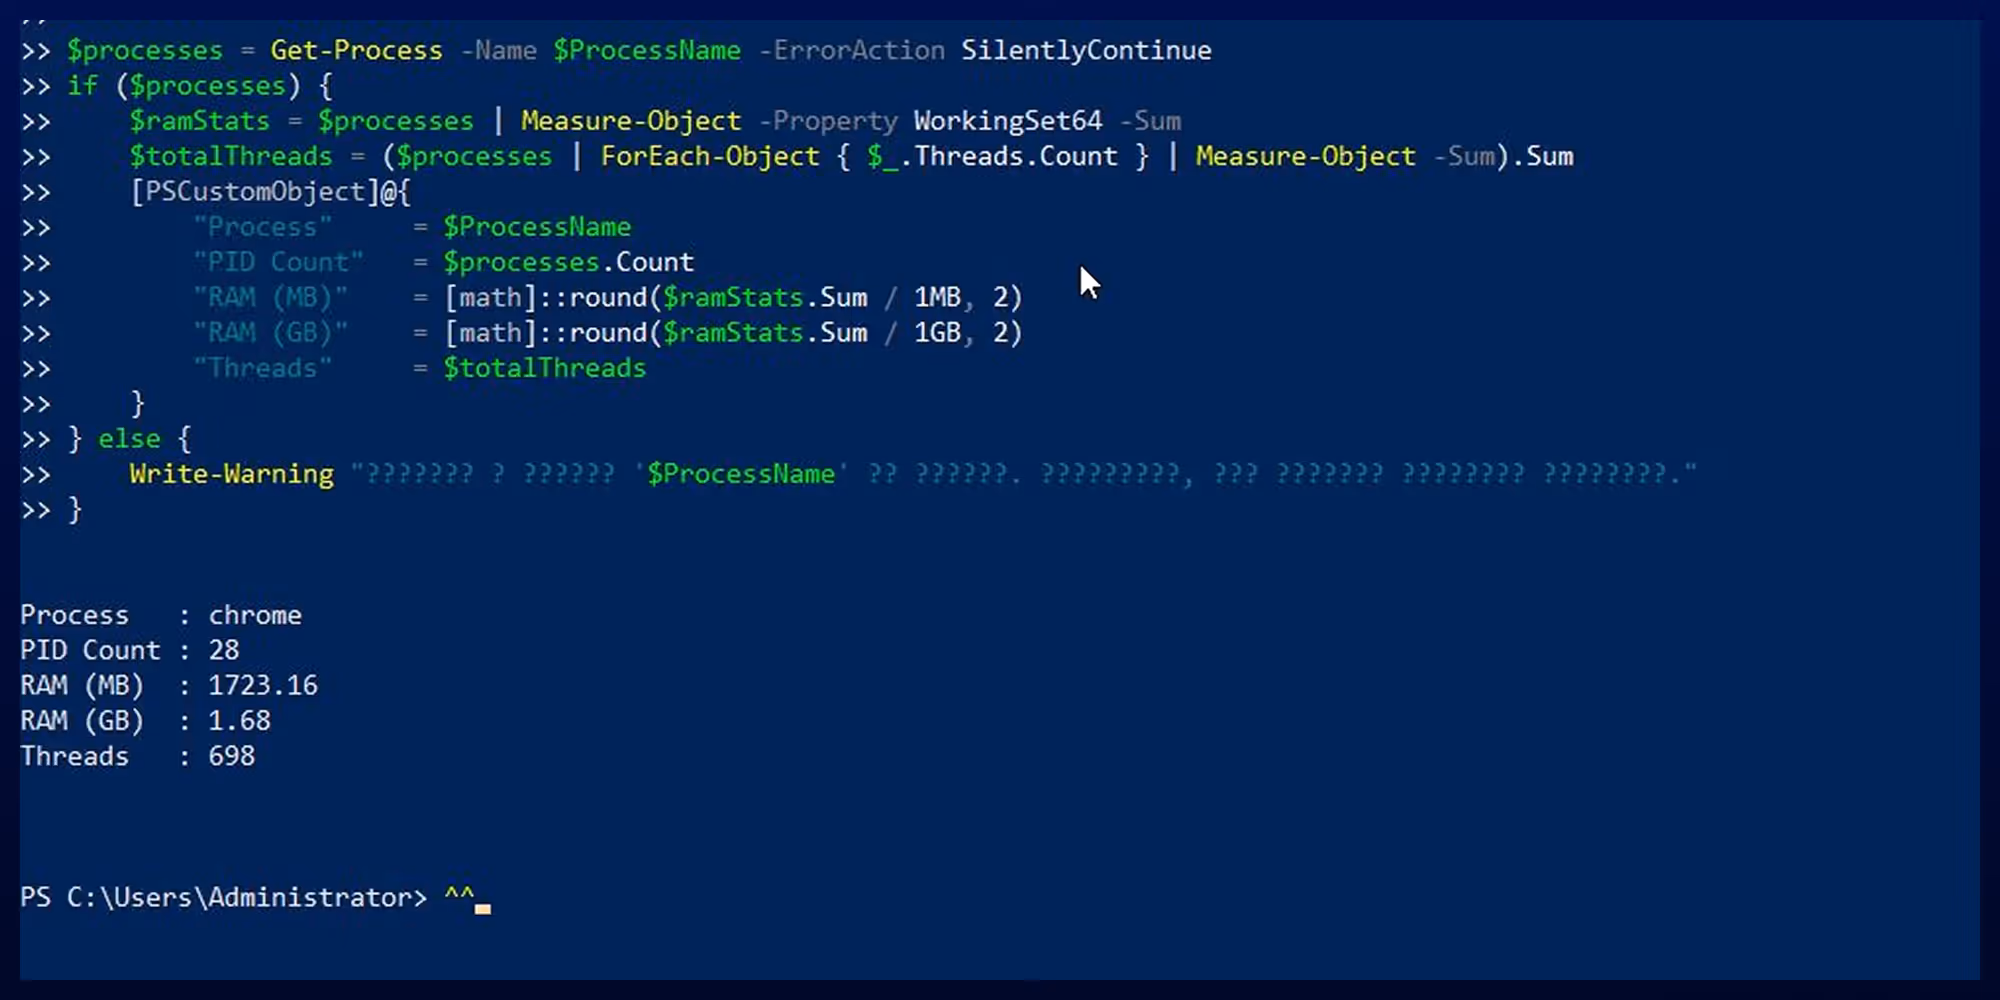Click the $processes.Count expression
This screenshot has width=2000, height=1000.
coord(568,262)
